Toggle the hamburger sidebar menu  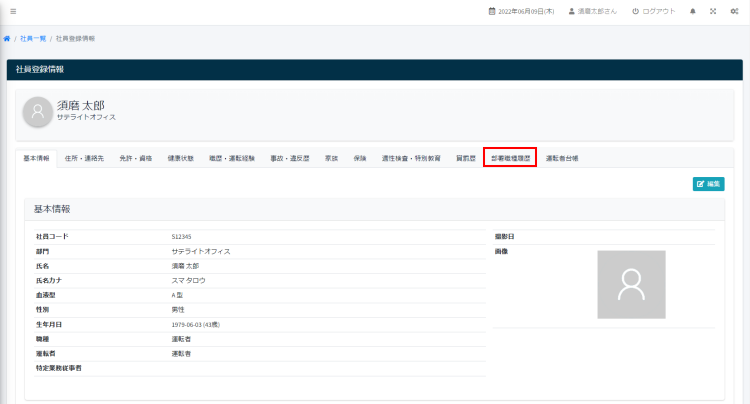pos(13,11)
